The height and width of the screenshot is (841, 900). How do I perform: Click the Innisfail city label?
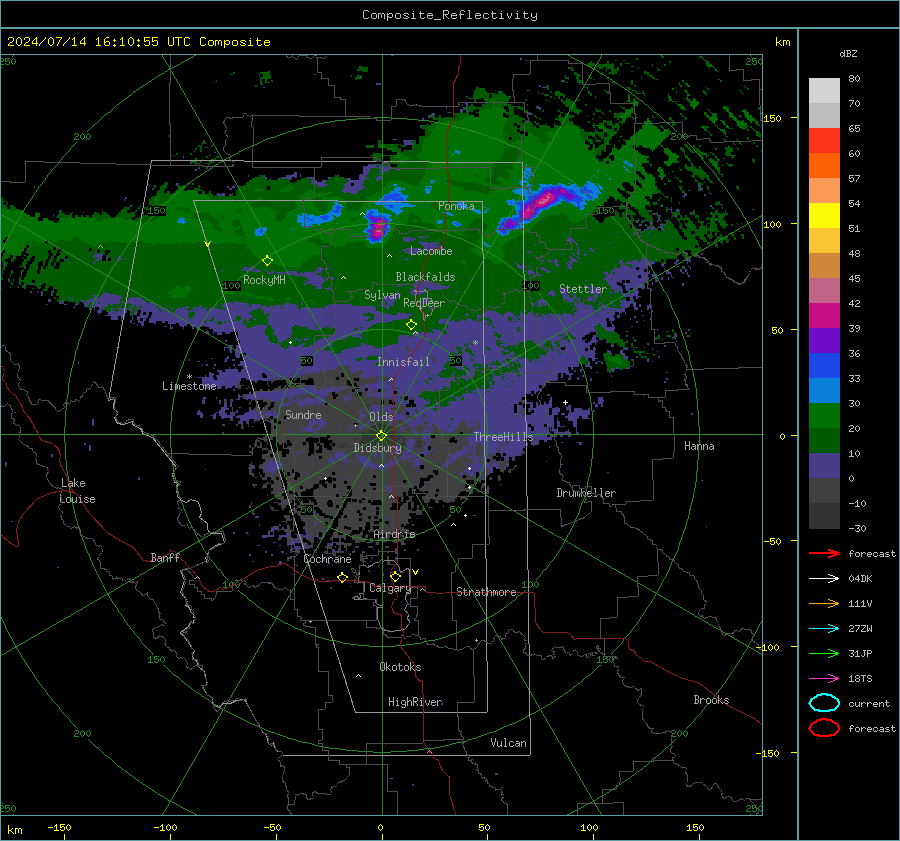tap(403, 362)
